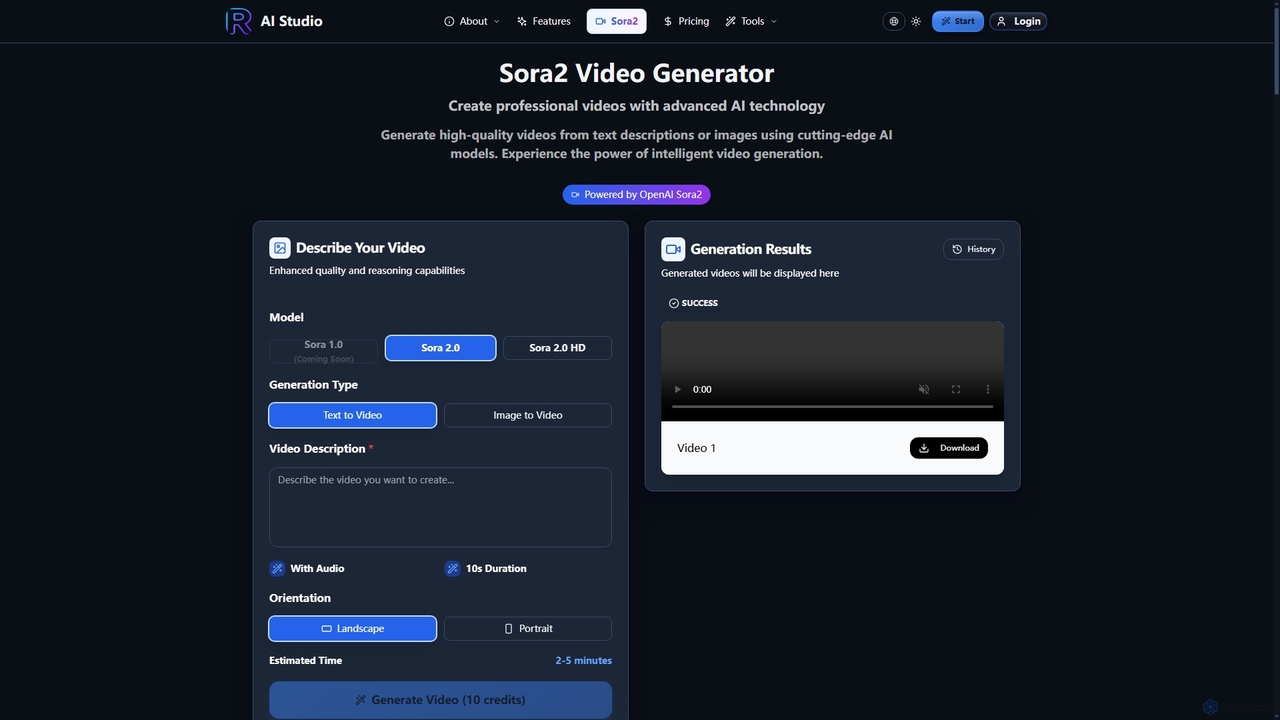Click the Describe Your Video image icon
1280x720 pixels.
coord(280,248)
